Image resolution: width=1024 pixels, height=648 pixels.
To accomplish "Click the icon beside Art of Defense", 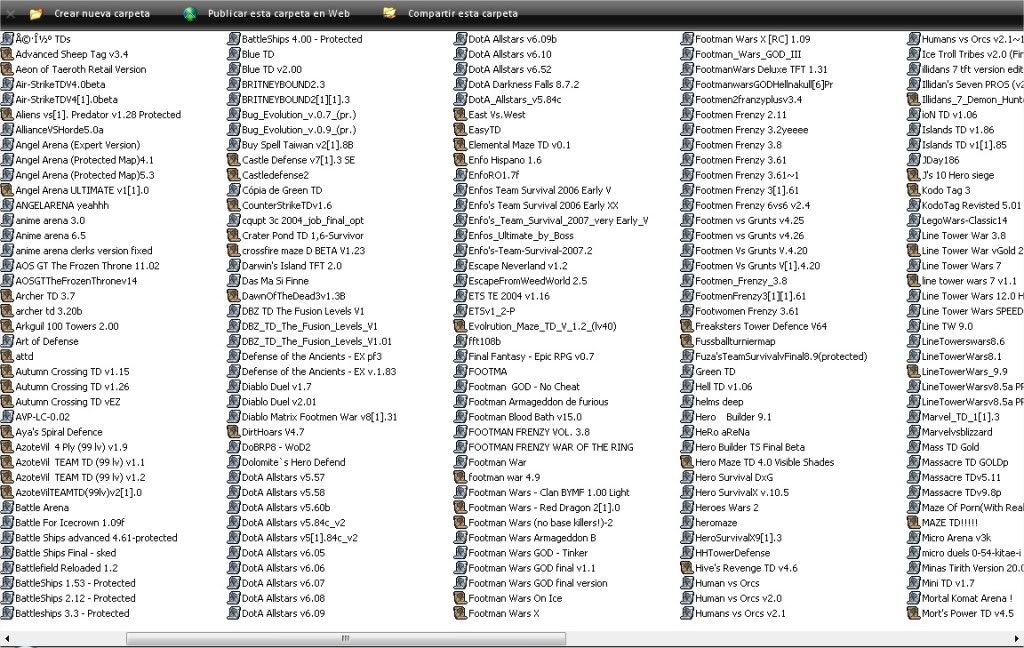I will point(7,341).
